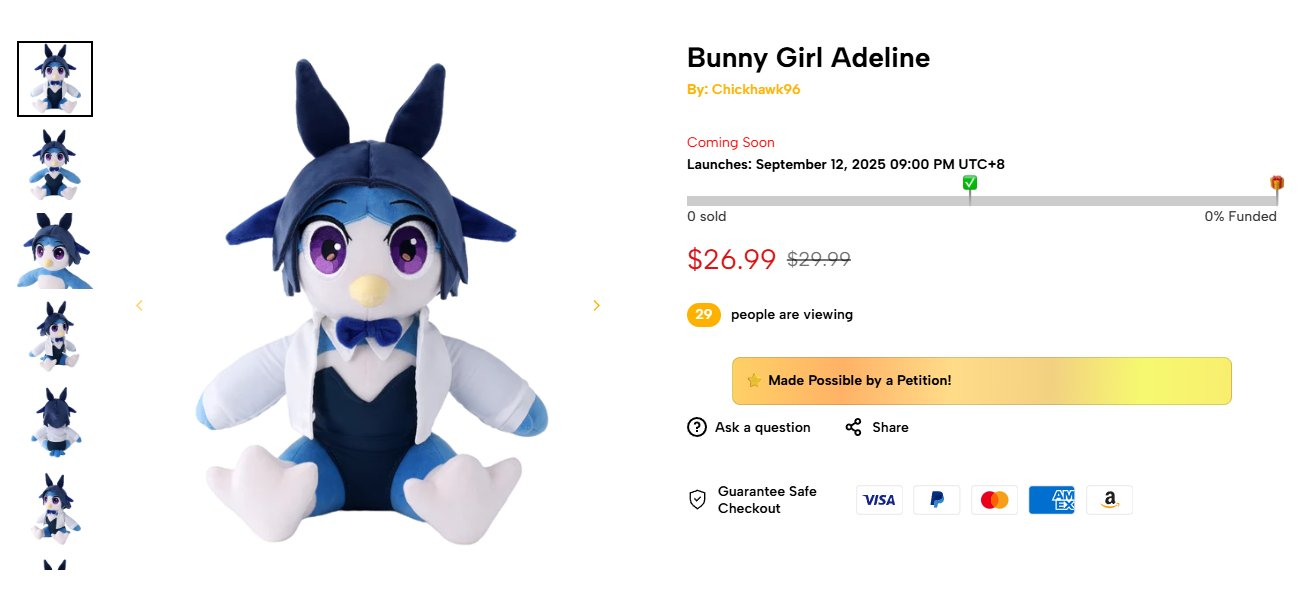Select the back view plush thumbnail

[55, 423]
